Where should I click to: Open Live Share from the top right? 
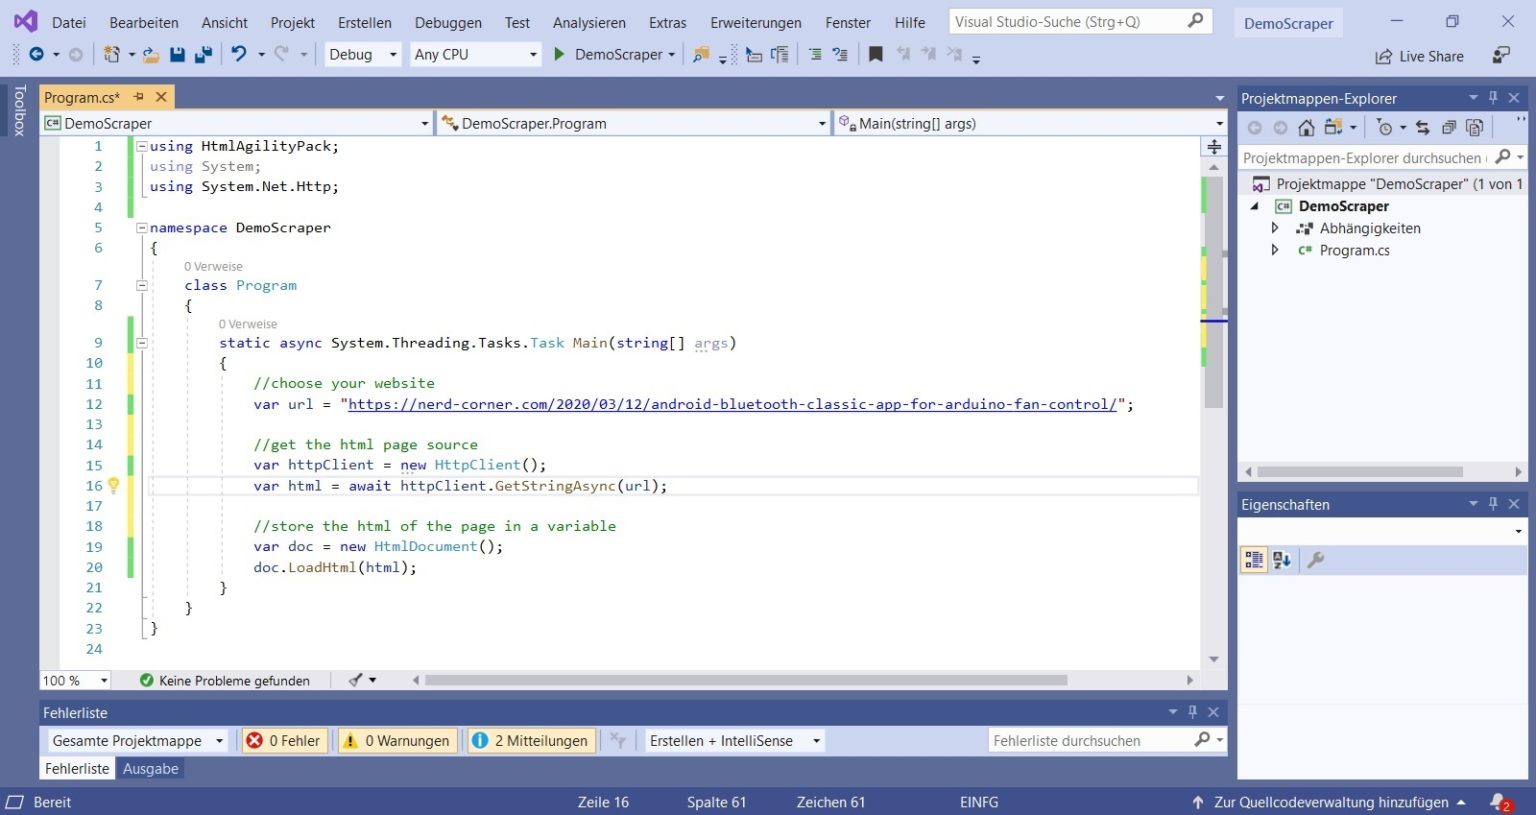pos(1419,56)
